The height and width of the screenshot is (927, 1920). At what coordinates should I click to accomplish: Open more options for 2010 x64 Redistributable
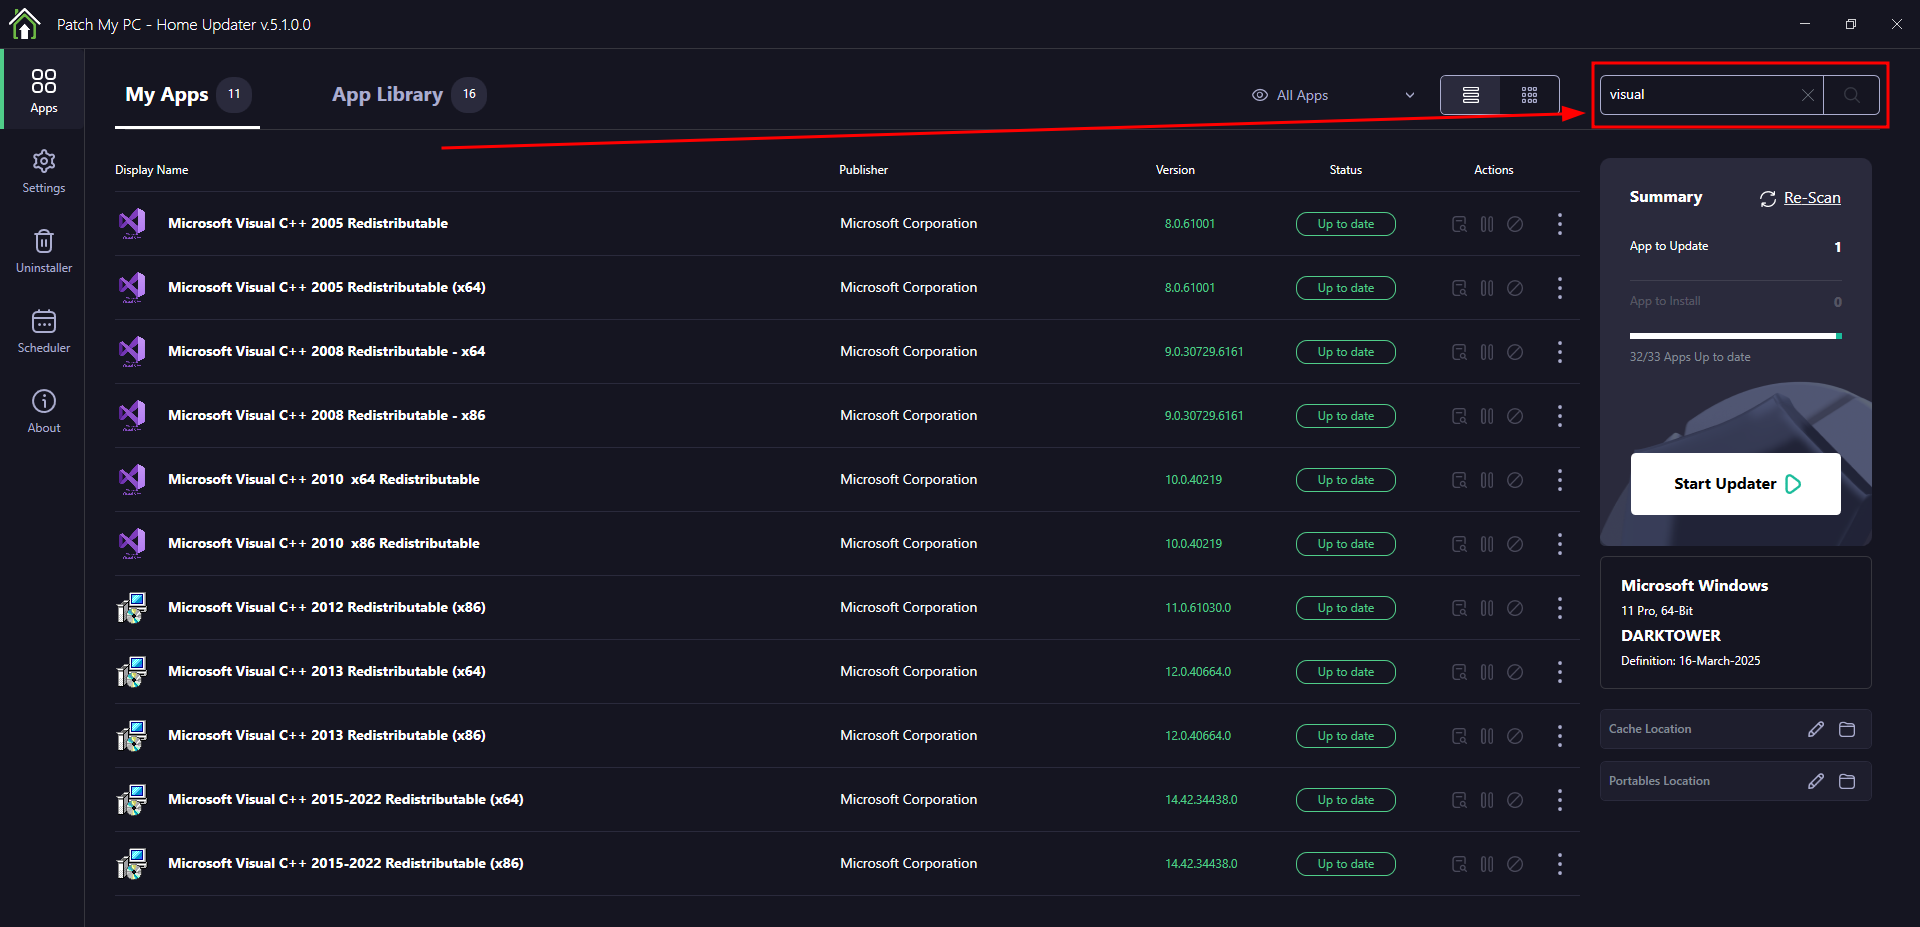[x=1559, y=480]
